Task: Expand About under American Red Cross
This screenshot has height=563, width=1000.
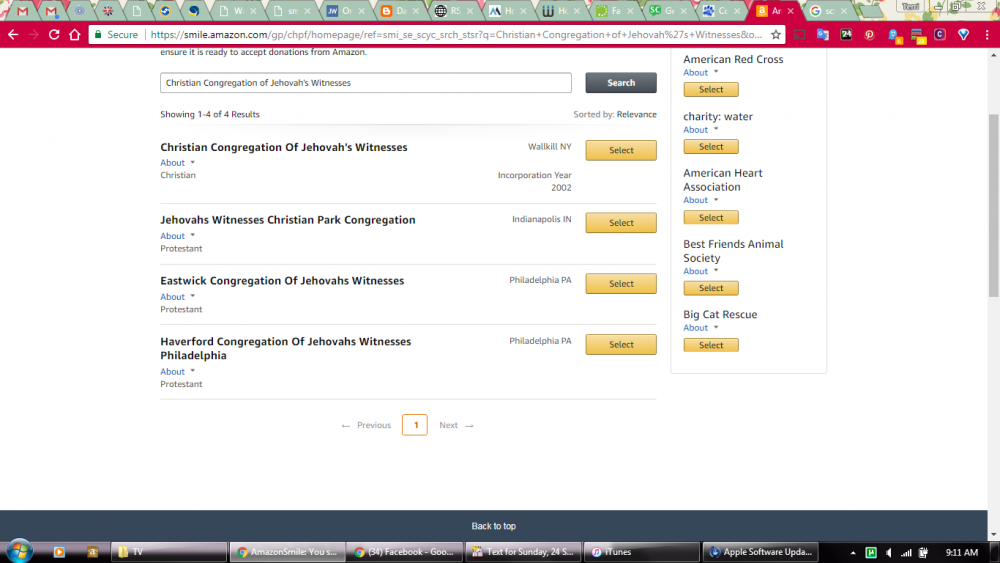Action: coord(700,73)
